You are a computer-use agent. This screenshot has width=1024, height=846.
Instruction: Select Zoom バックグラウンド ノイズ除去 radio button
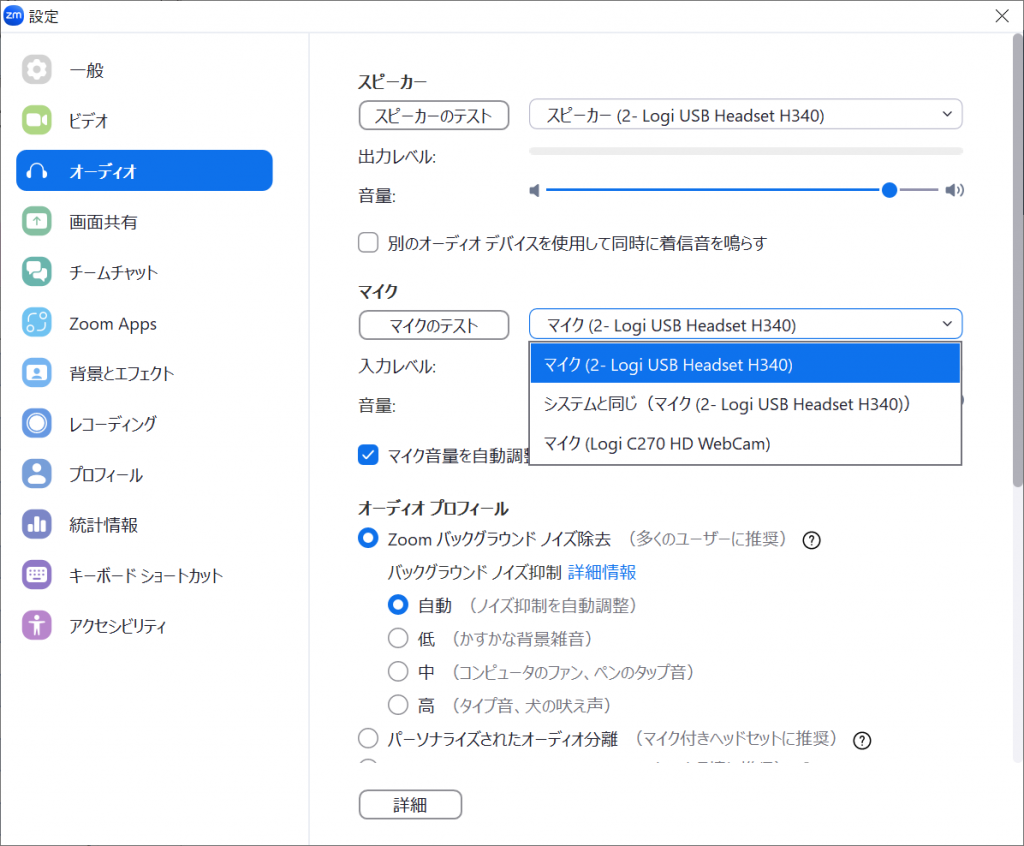368,538
